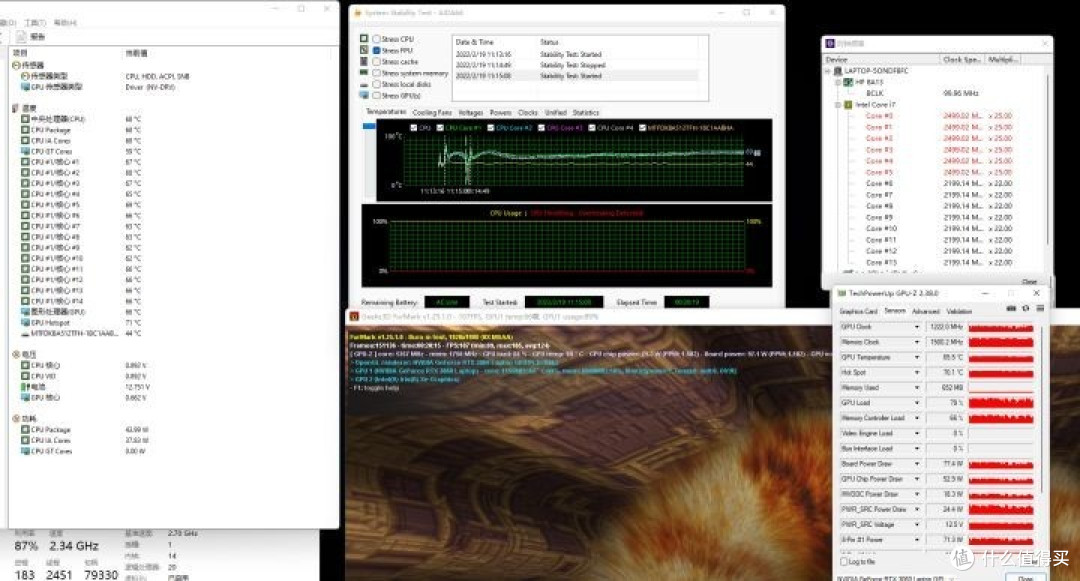Click the temperature section thermometer icon

click(x=17, y=108)
